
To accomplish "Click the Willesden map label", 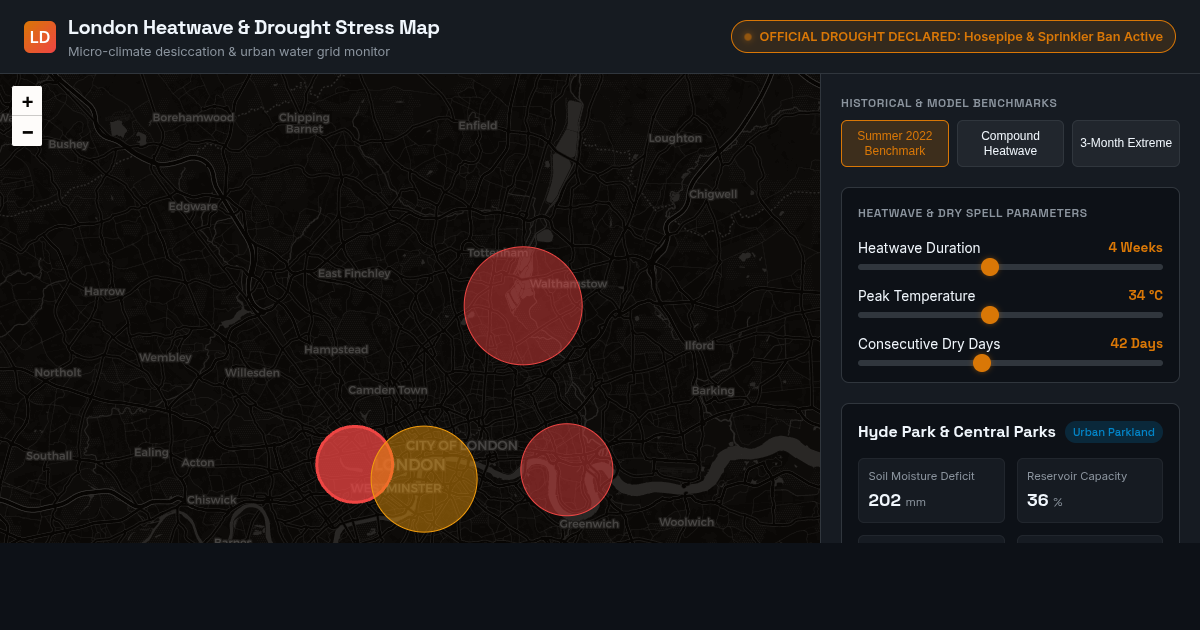I will tap(252, 372).
